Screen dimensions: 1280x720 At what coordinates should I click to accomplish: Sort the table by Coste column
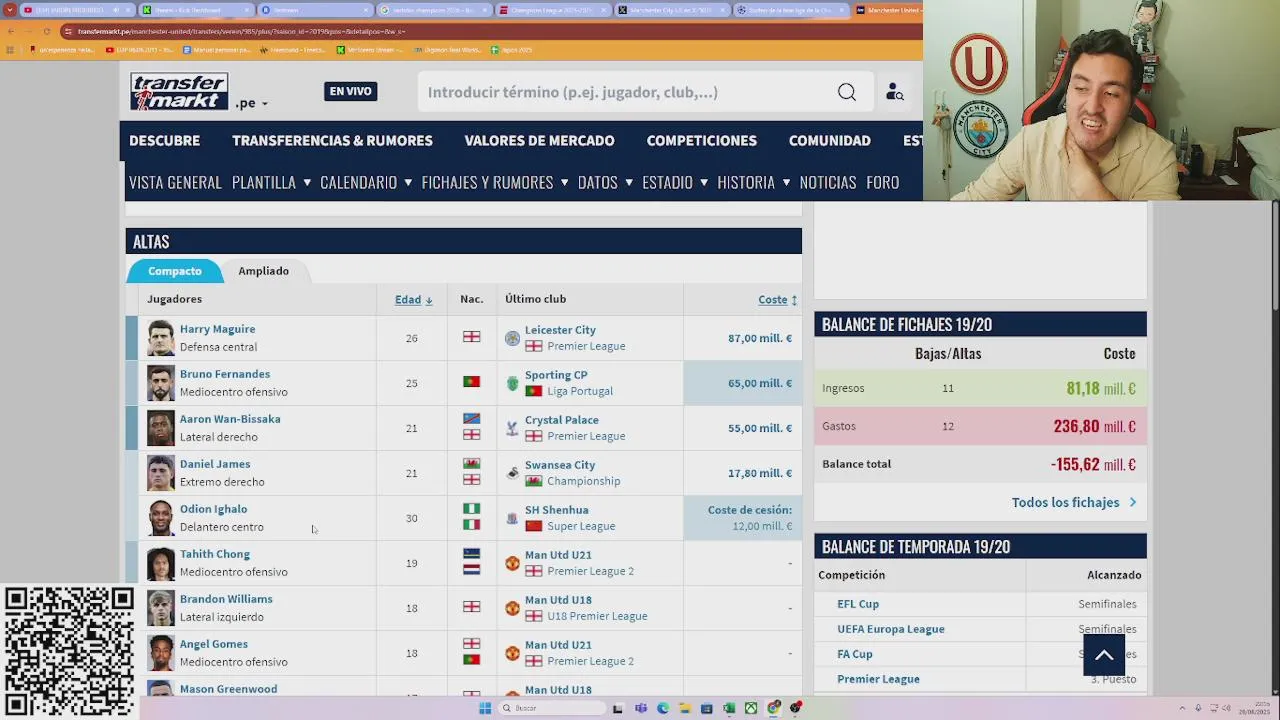point(777,299)
